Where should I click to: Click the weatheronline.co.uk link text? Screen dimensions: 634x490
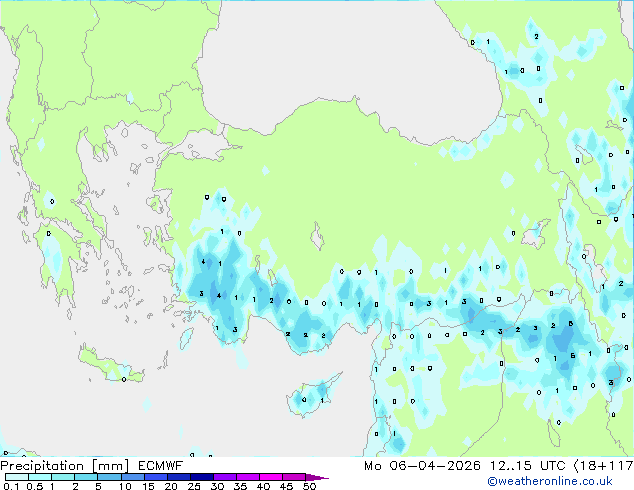click(550, 481)
